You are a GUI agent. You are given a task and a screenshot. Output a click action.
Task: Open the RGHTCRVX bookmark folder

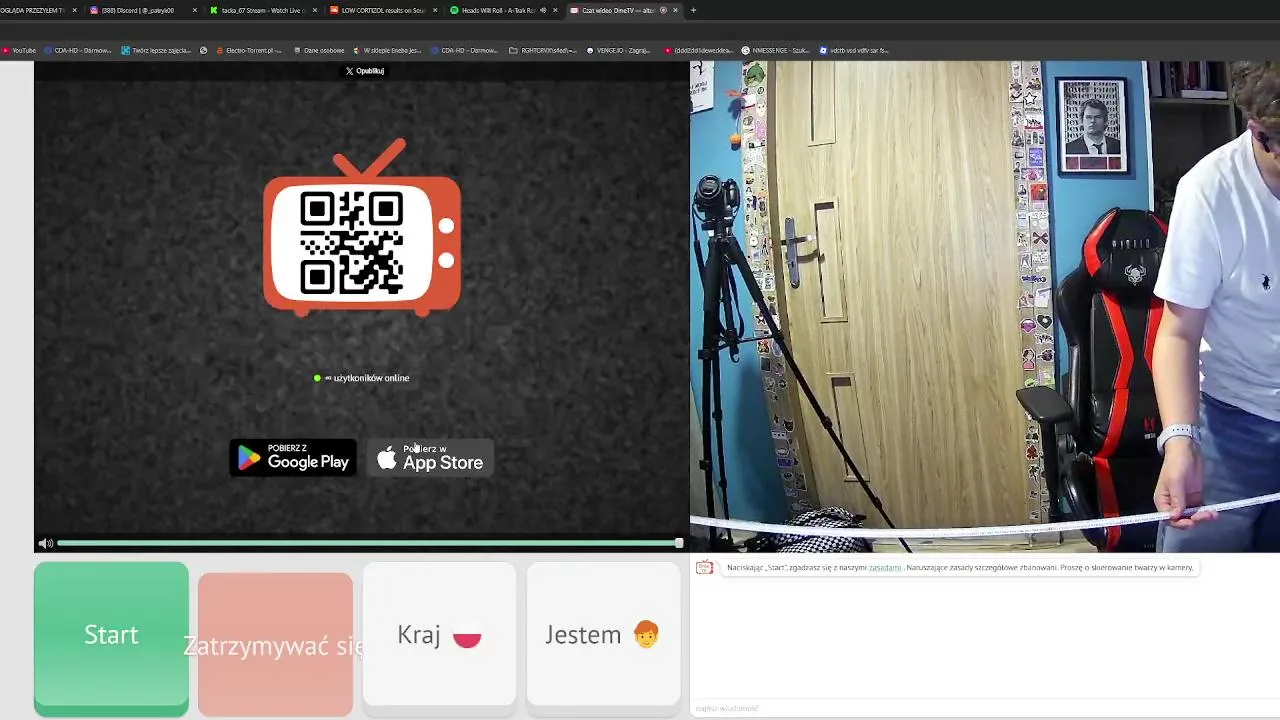pyautogui.click(x=543, y=50)
